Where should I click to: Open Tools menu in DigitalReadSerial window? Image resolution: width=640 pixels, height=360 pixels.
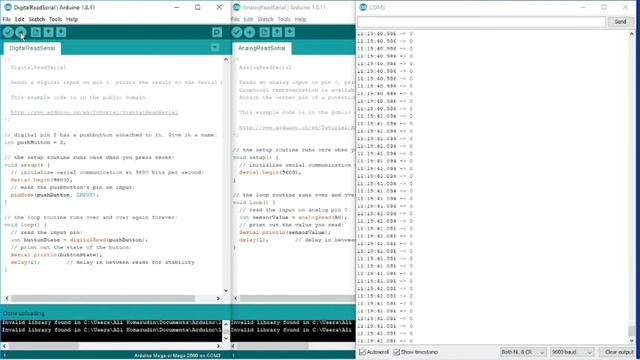(x=55, y=19)
